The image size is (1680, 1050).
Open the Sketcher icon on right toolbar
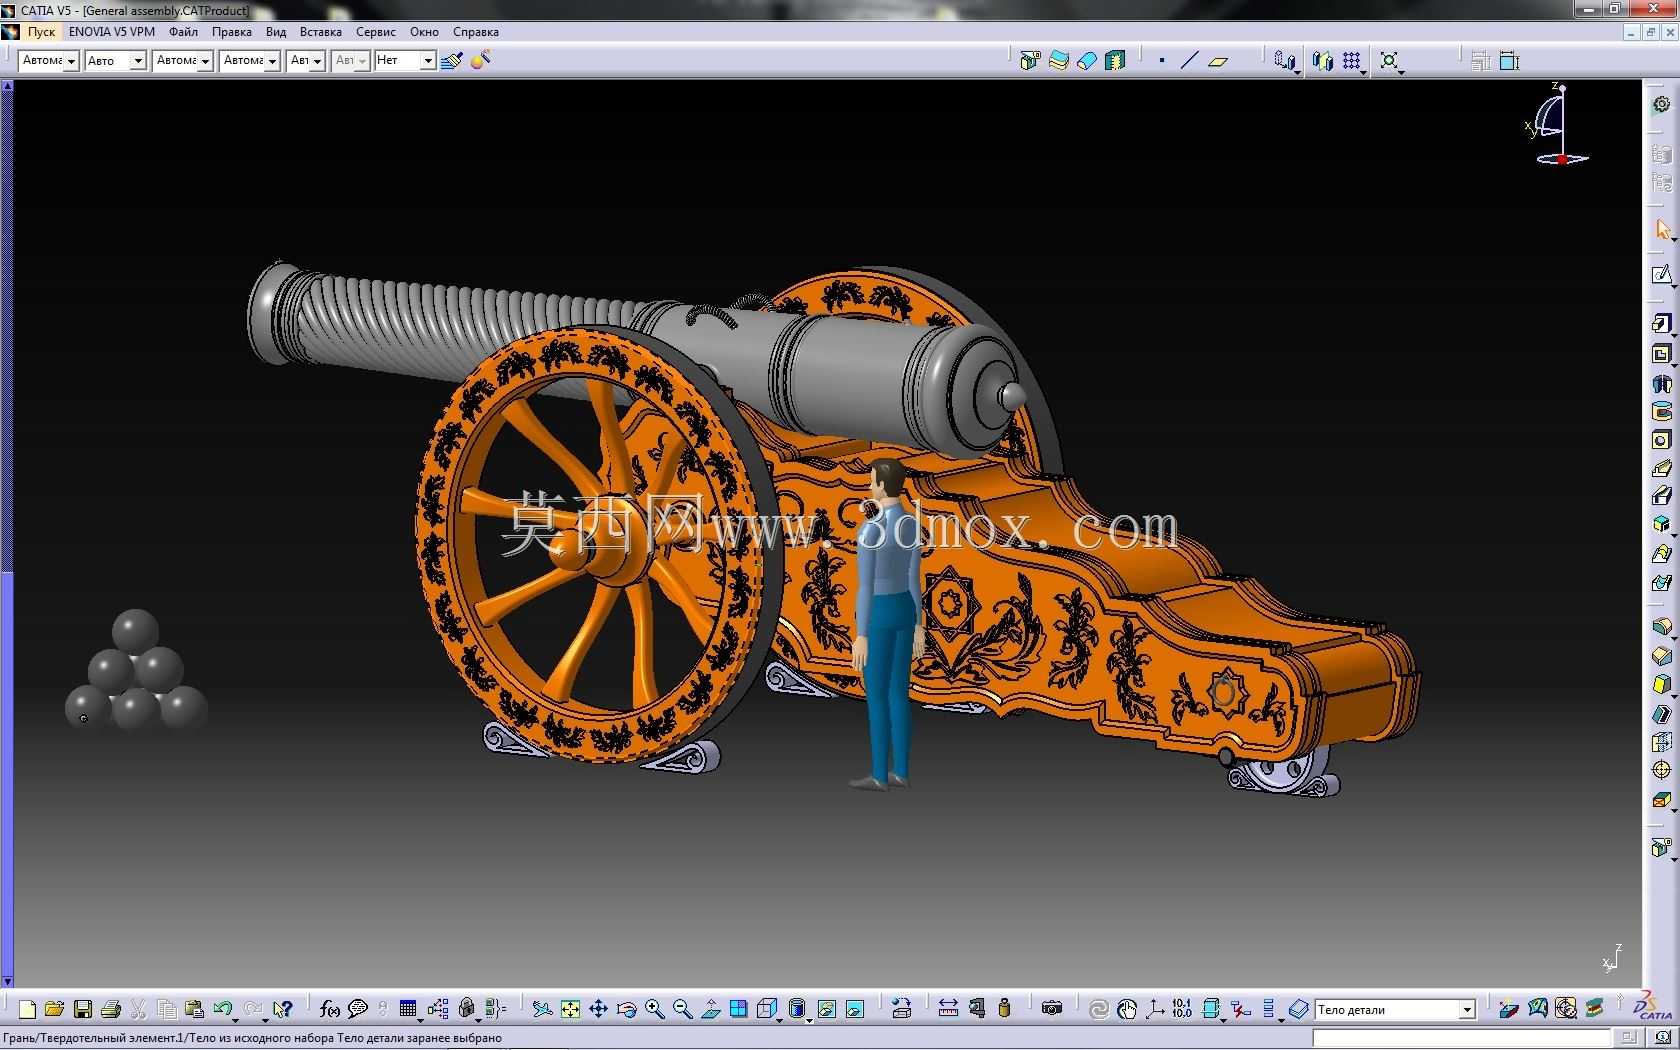[1662, 274]
